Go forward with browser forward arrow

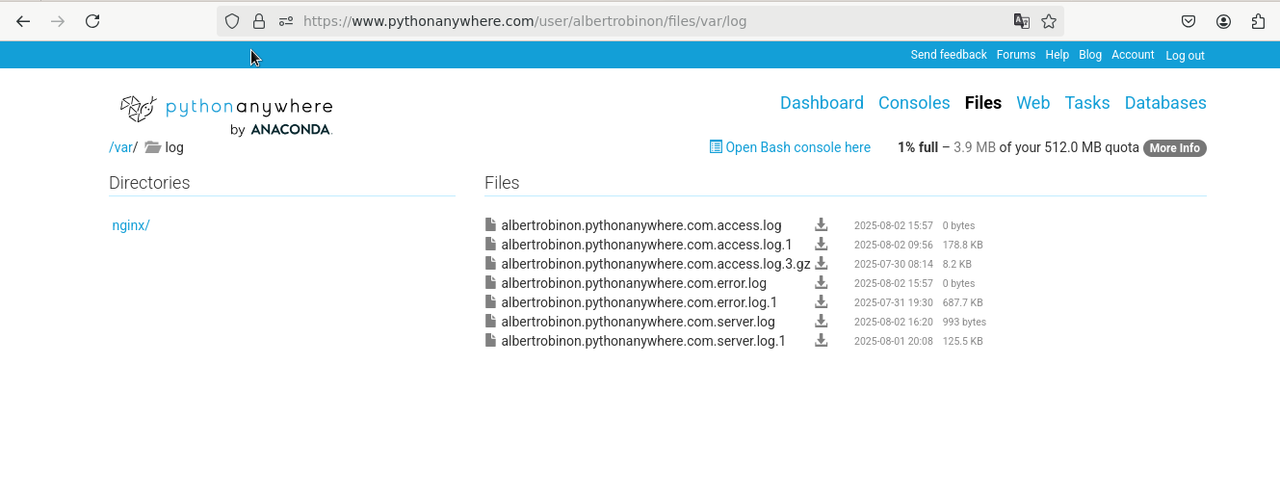[x=57, y=21]
